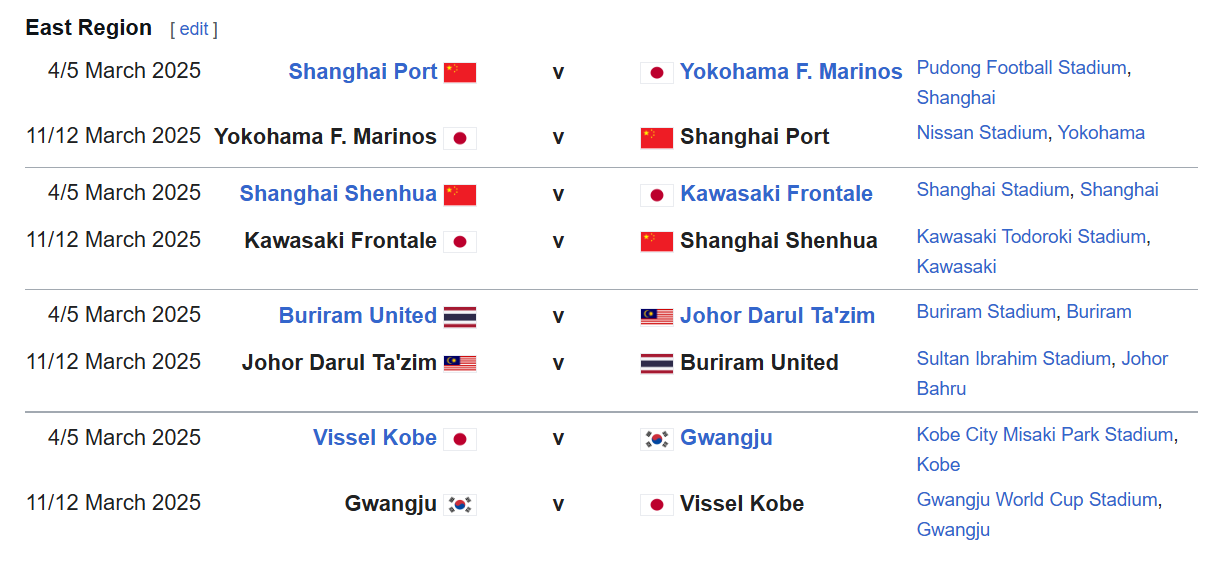Visit Kawasaki Todoroki Stadium page
The height and width of the screenshot is (563, 1211).
[x=1031, y=237]
